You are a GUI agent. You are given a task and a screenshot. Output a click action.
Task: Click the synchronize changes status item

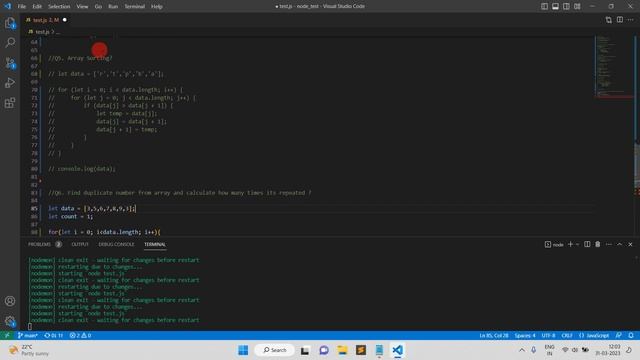(x=53, y=336)
